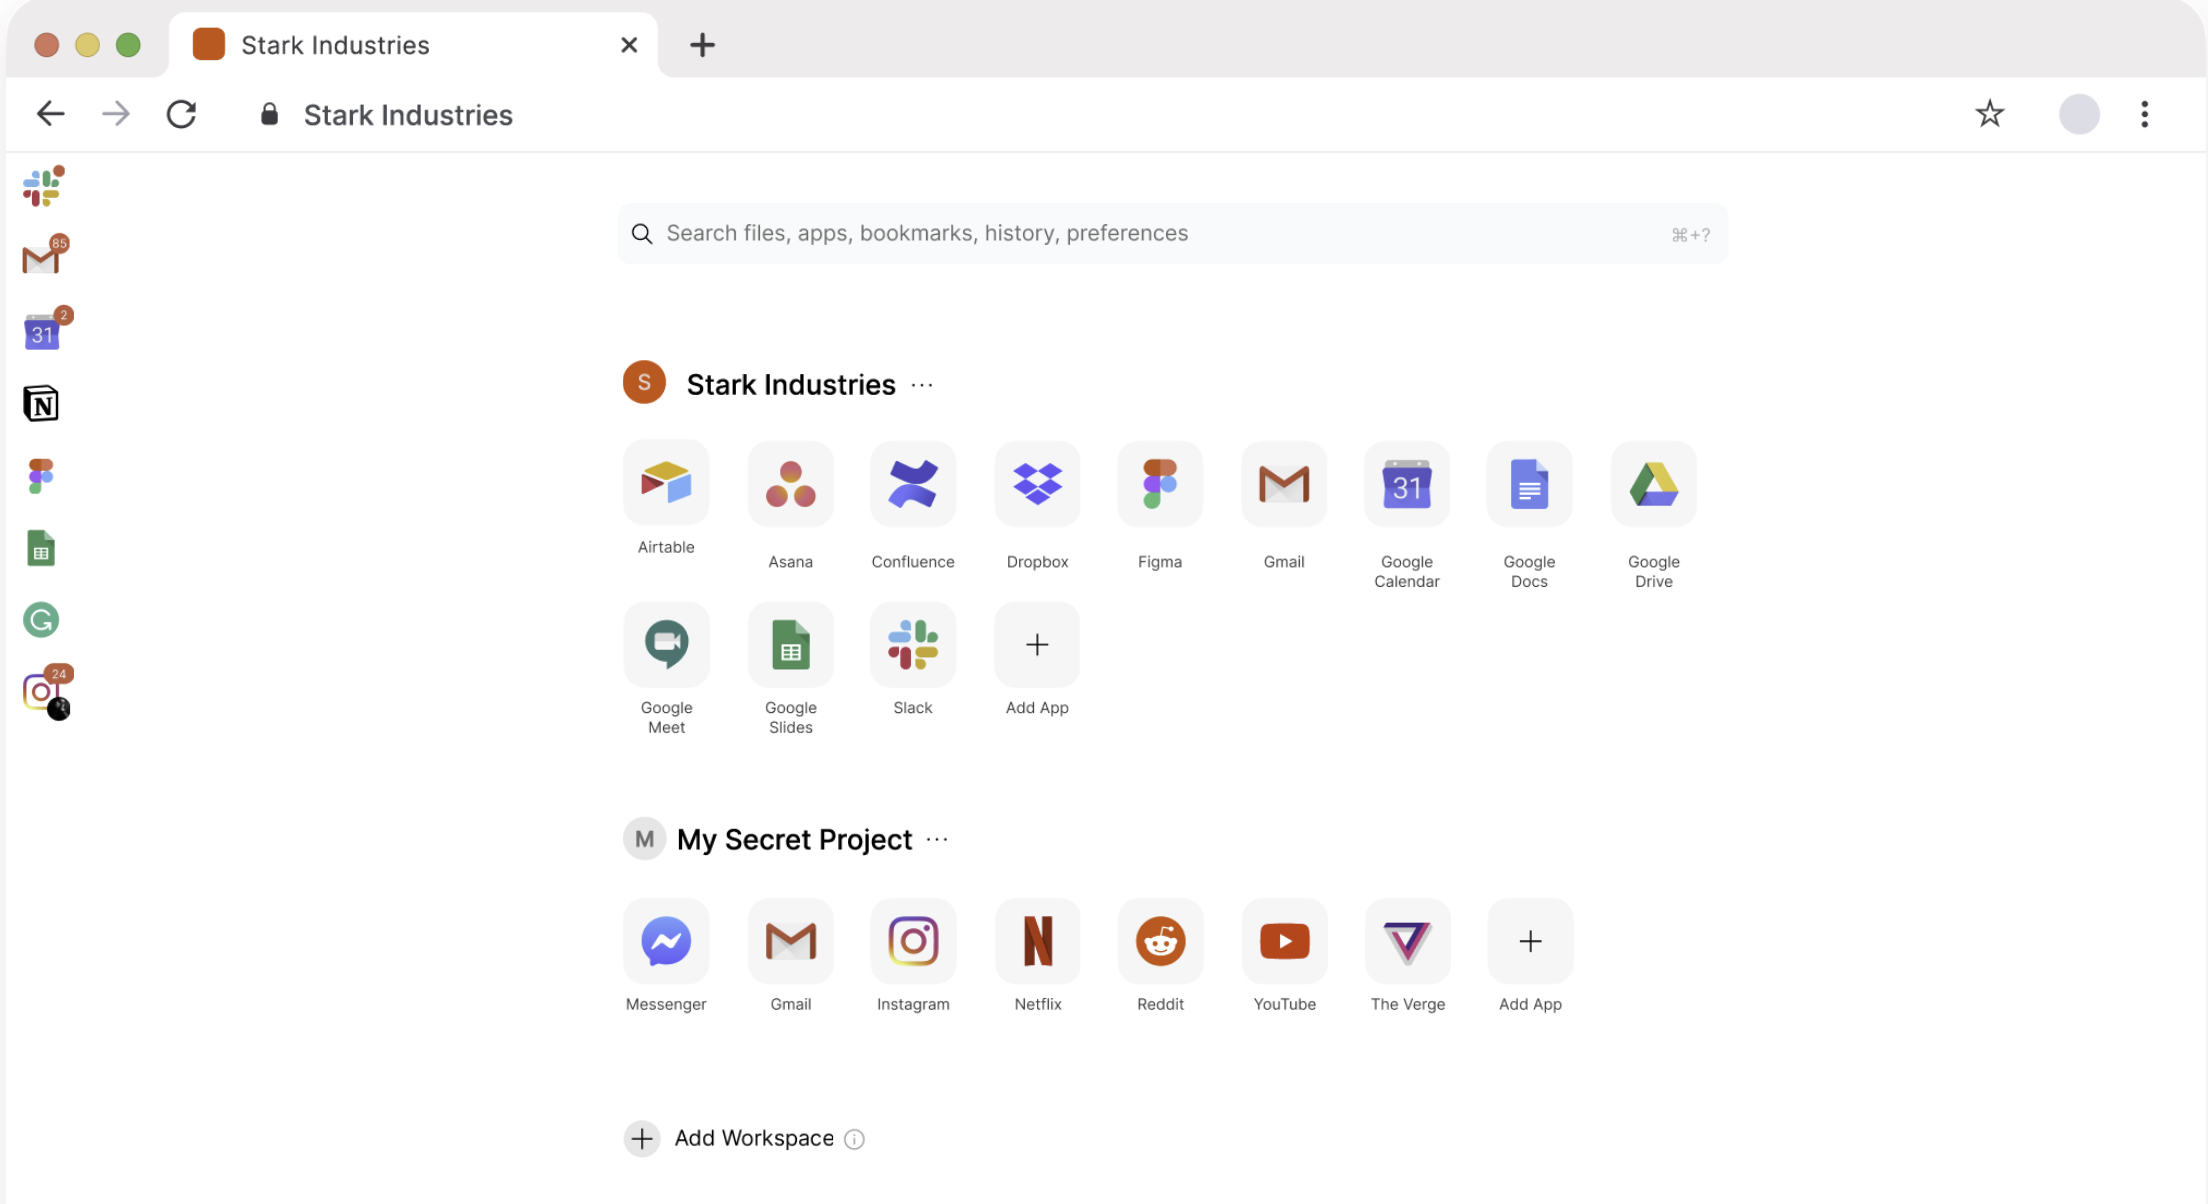This screenshot has height=1204, width=2208.
Task: Open The Verge app tile
Action: (x=1407, y=941)
